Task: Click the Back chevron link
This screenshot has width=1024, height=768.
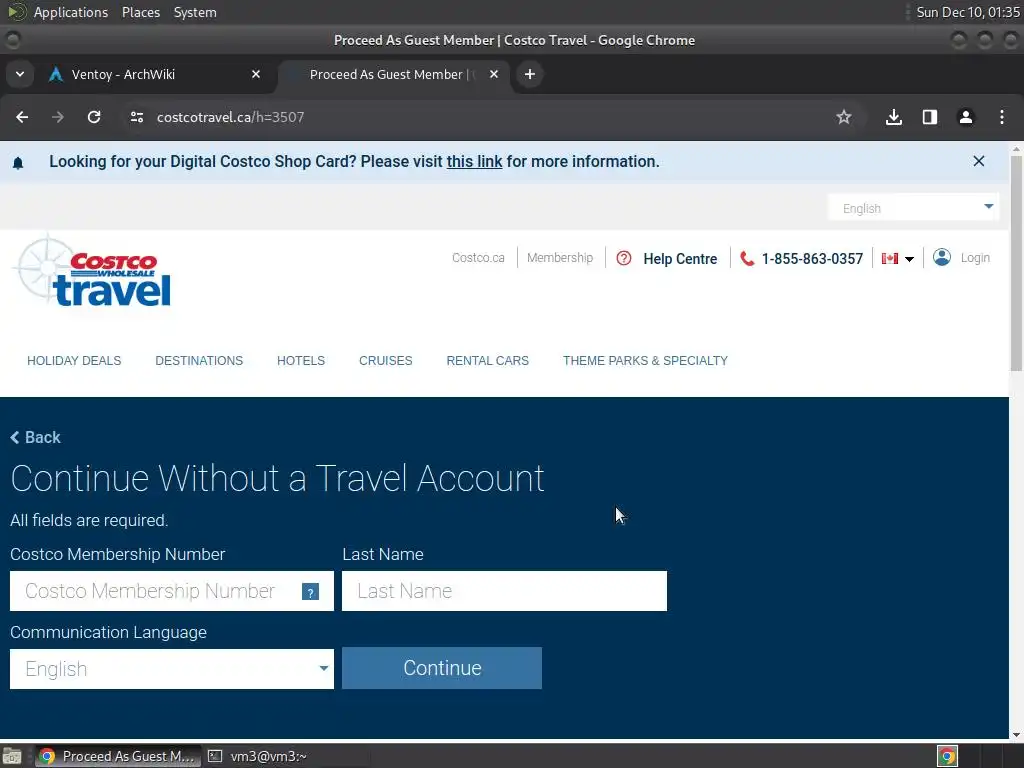Action: (x=35, y=438)
